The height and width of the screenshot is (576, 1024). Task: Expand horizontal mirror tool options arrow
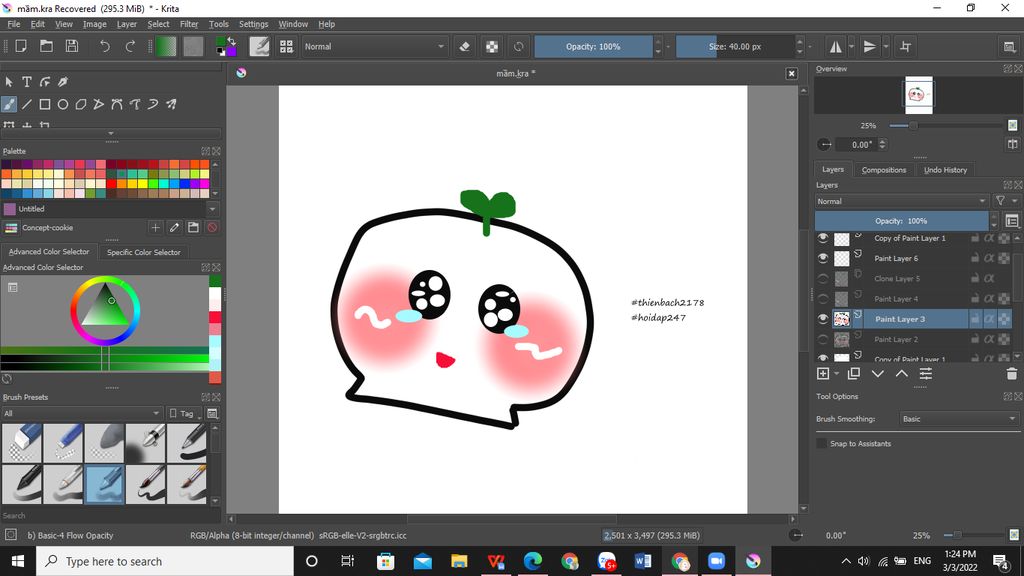tap(851, 46)
